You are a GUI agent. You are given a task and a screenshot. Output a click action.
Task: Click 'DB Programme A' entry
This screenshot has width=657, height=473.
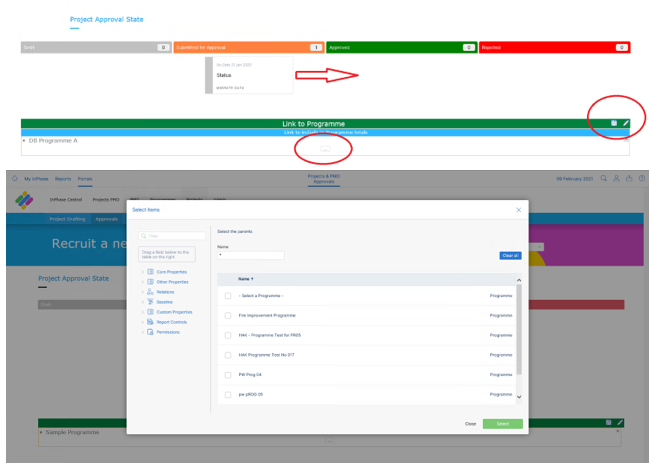click(x=53, y=141)
